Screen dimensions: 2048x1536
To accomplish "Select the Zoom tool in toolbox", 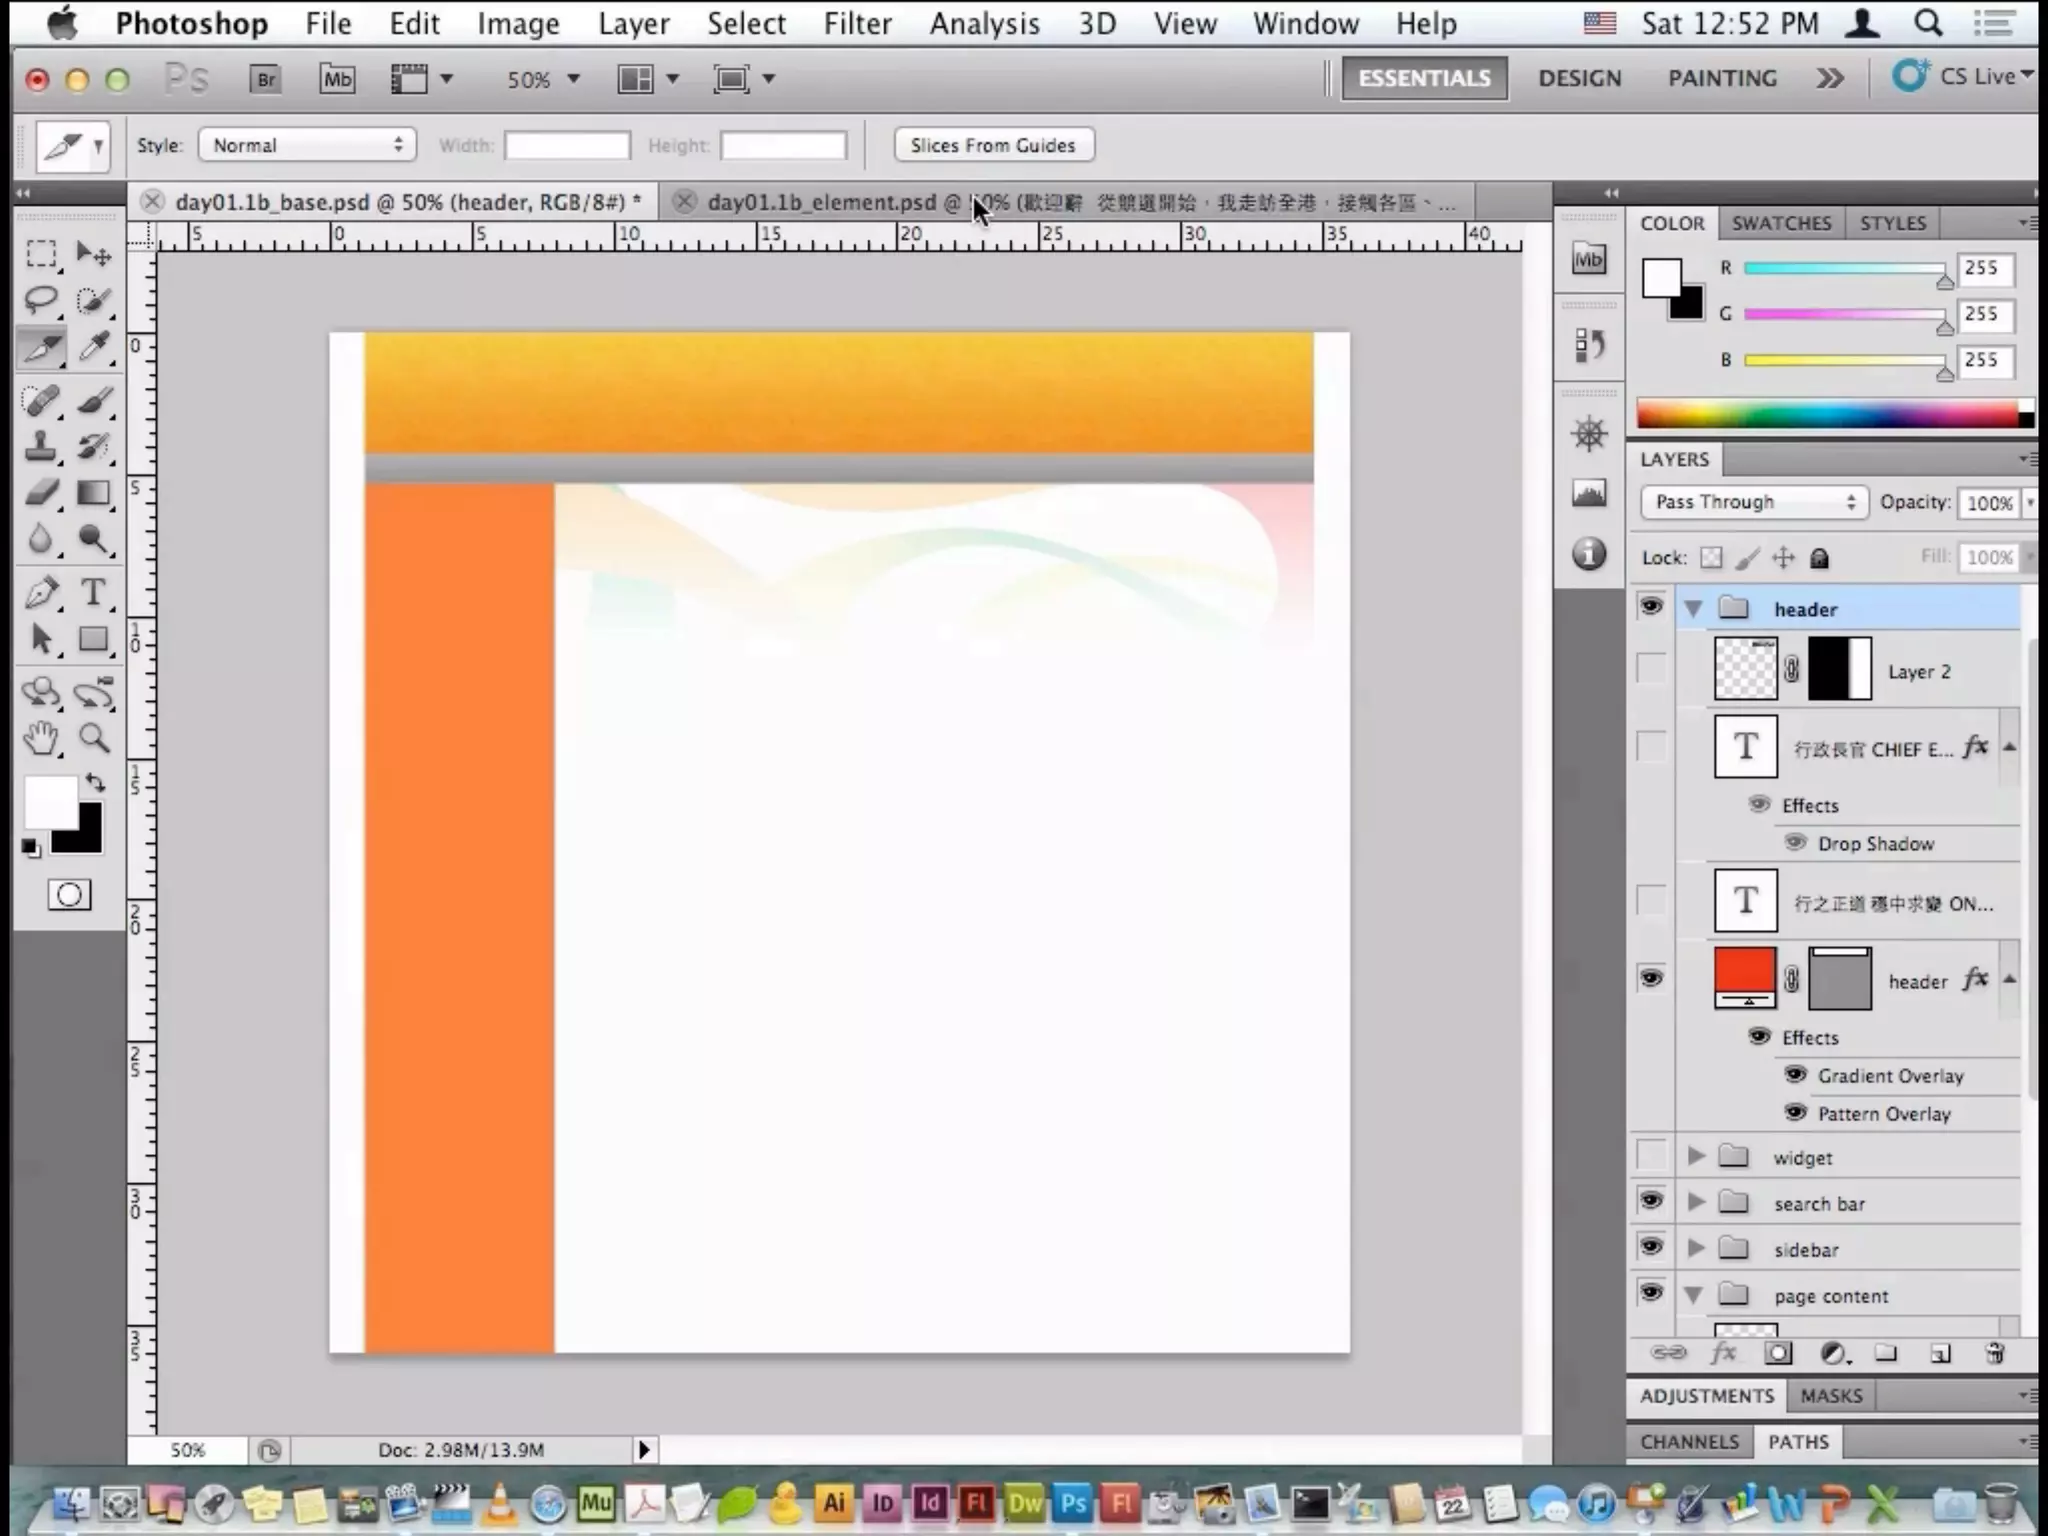I will [94, 738].
